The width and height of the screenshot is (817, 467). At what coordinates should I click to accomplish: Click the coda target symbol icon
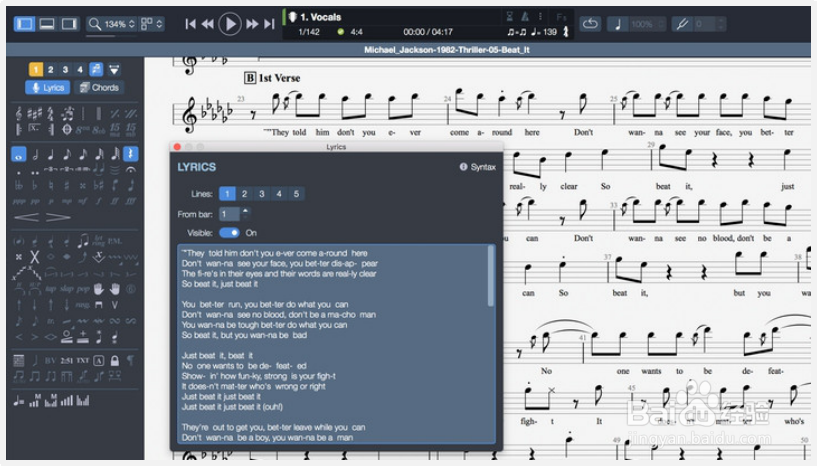point(67,129)
